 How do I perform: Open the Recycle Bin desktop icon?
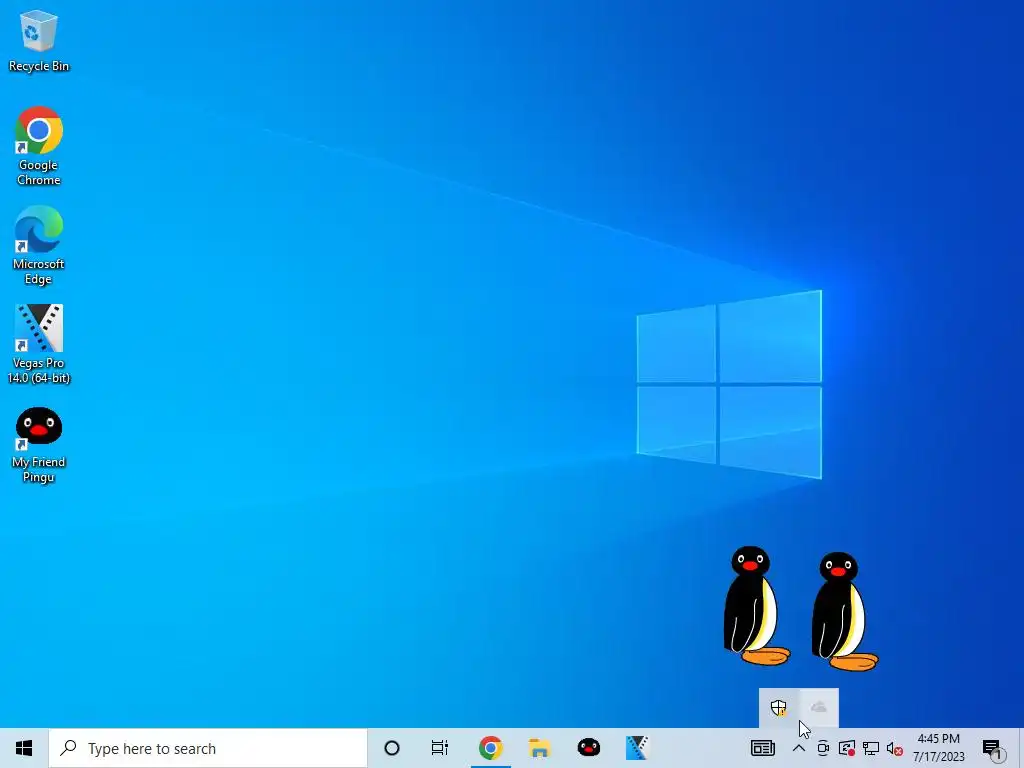click(39, 40)
